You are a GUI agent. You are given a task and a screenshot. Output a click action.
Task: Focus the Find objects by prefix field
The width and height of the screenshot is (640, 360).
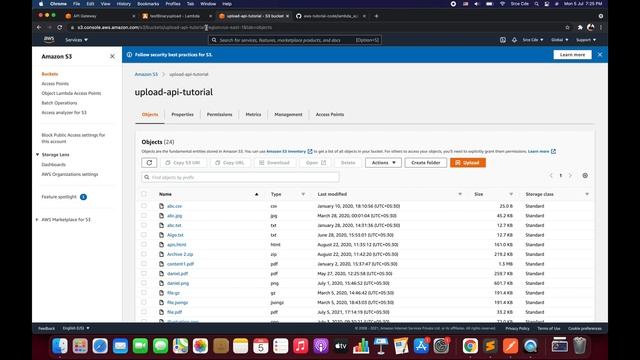[x=240, y=178]
